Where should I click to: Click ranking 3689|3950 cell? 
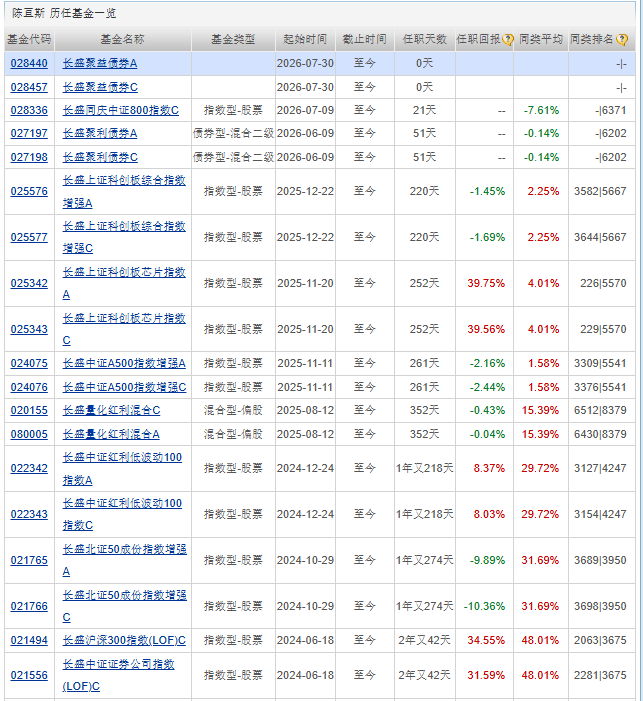click(x=600, y=561)
